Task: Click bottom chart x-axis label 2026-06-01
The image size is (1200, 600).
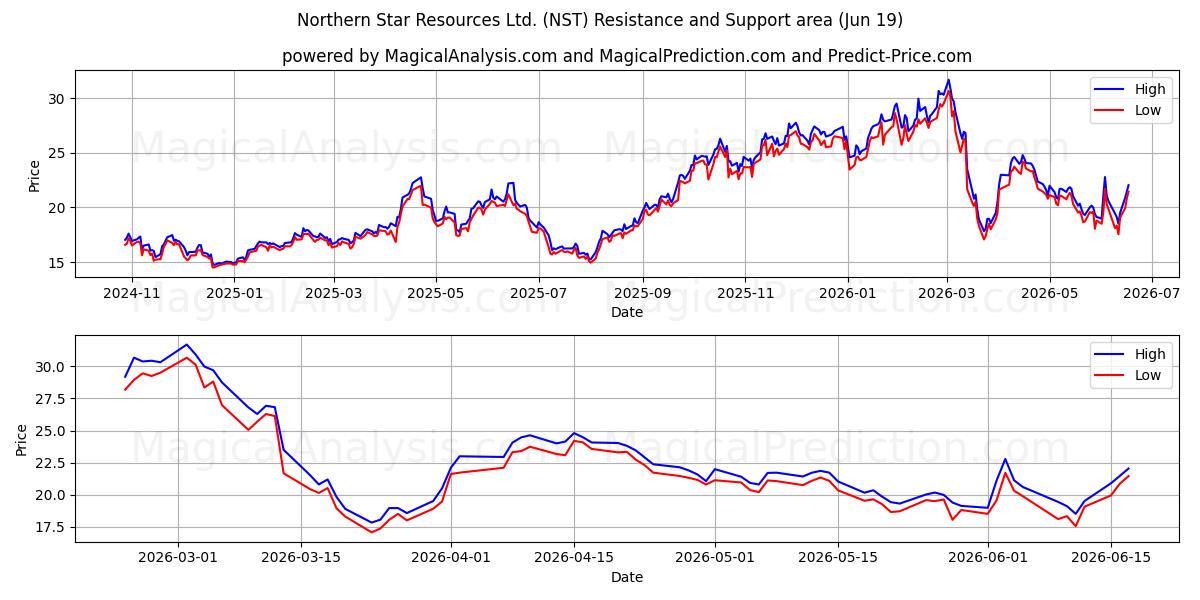Action: (x=988, y=559)
